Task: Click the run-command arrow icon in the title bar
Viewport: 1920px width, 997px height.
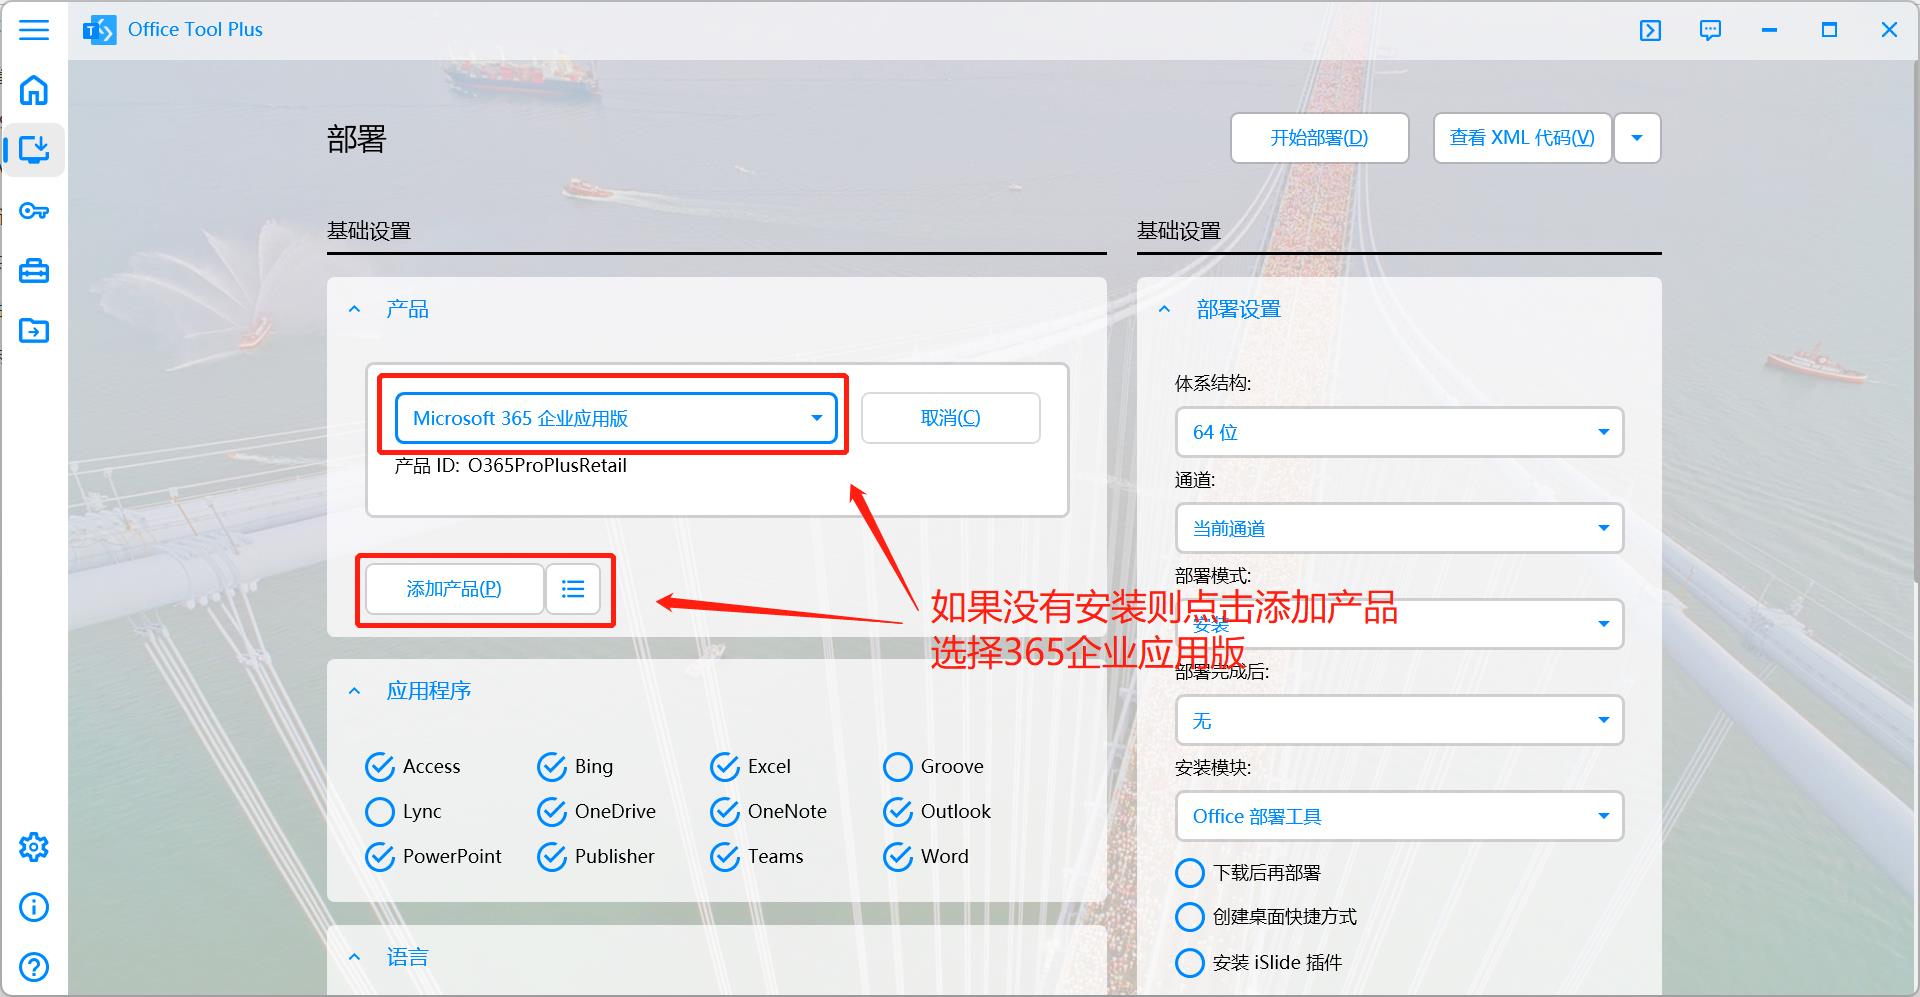Action: pos(1649,29)
